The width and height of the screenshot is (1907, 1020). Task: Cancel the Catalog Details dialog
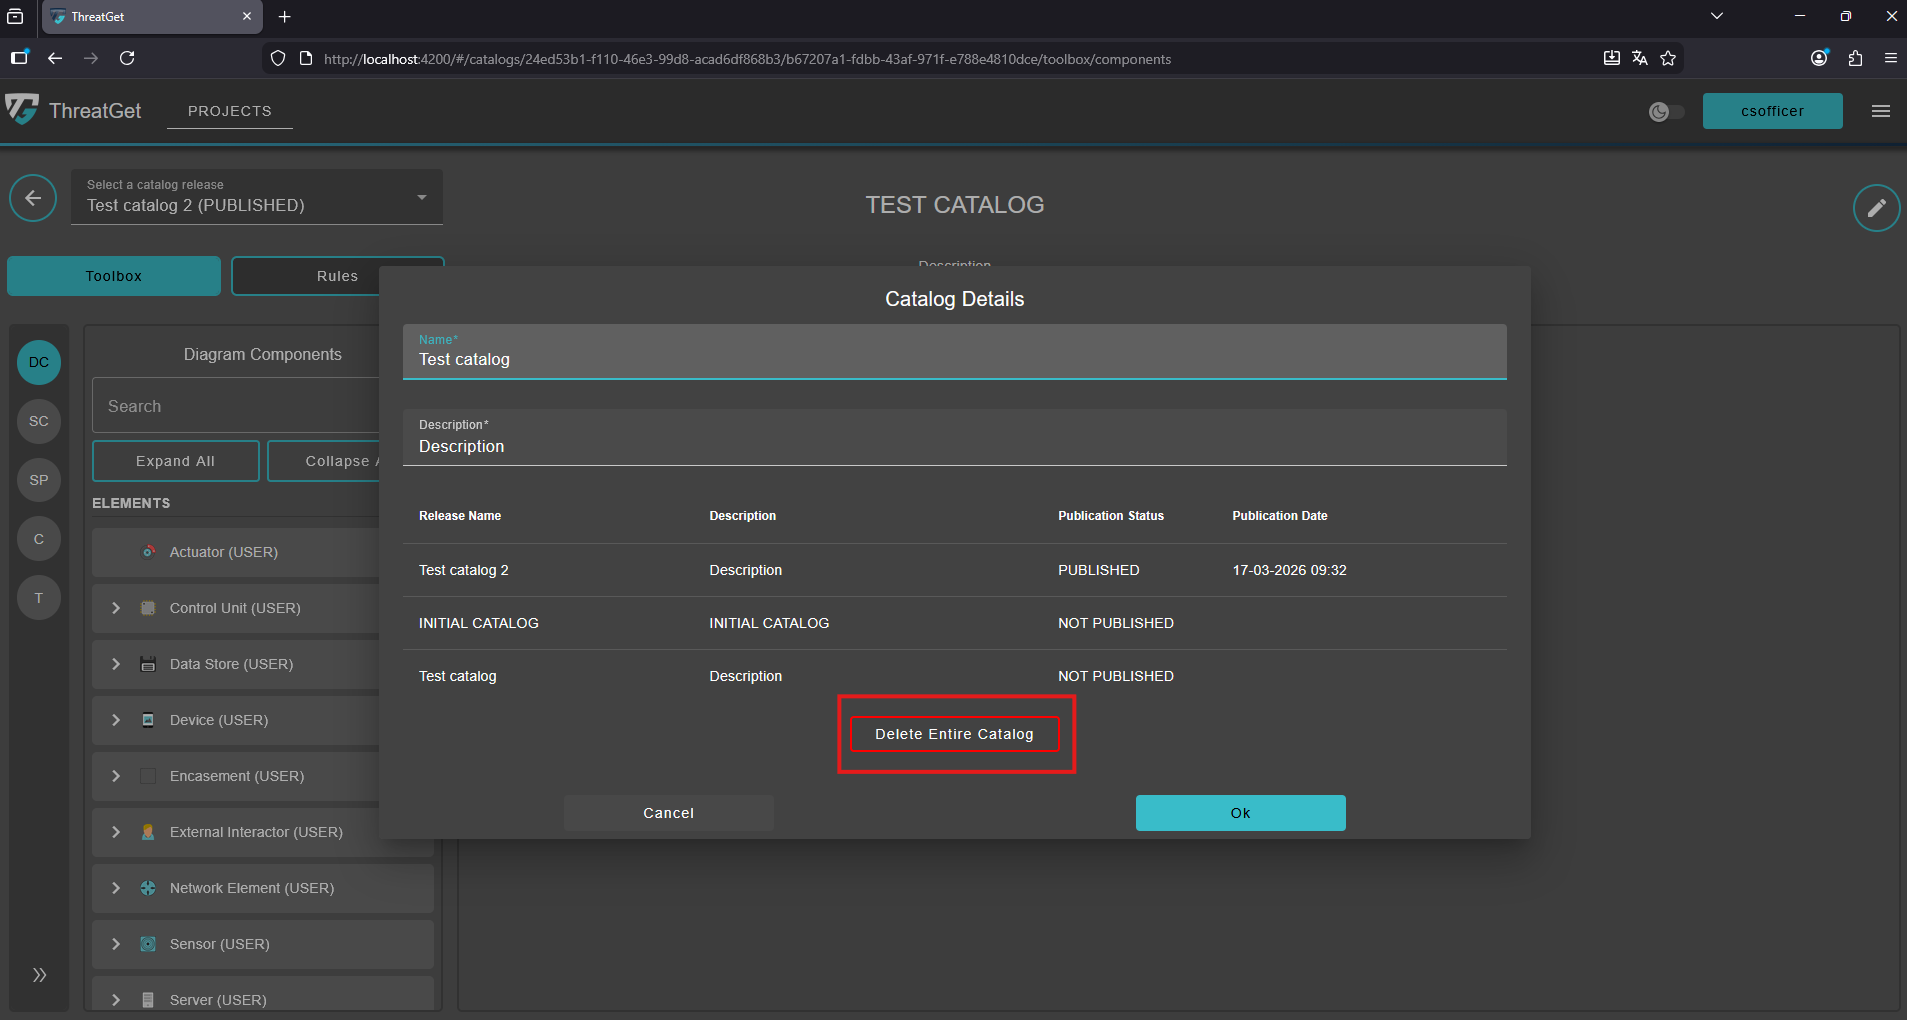(x=668, y=813)
